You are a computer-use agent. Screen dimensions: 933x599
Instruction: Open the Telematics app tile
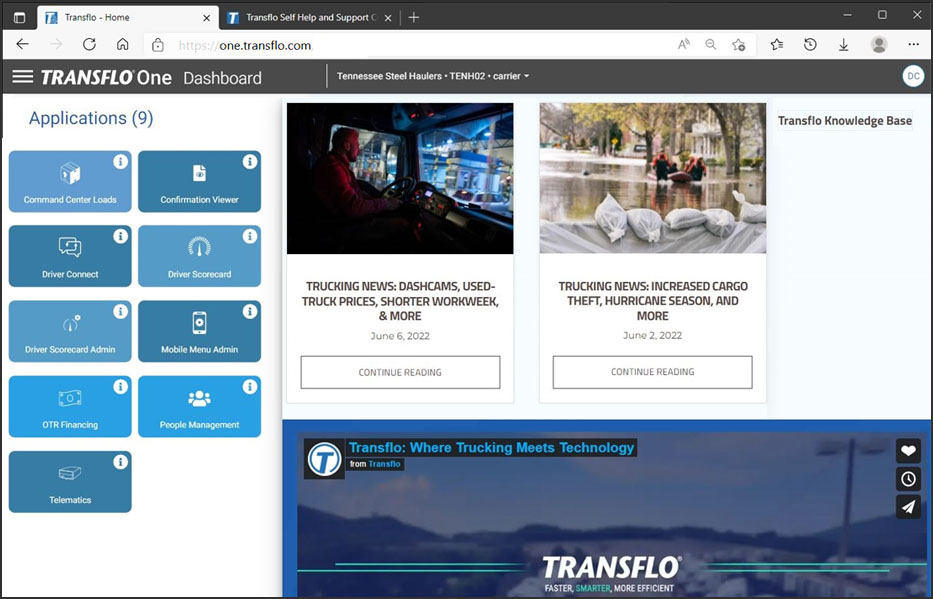click(x=70, y=482)
